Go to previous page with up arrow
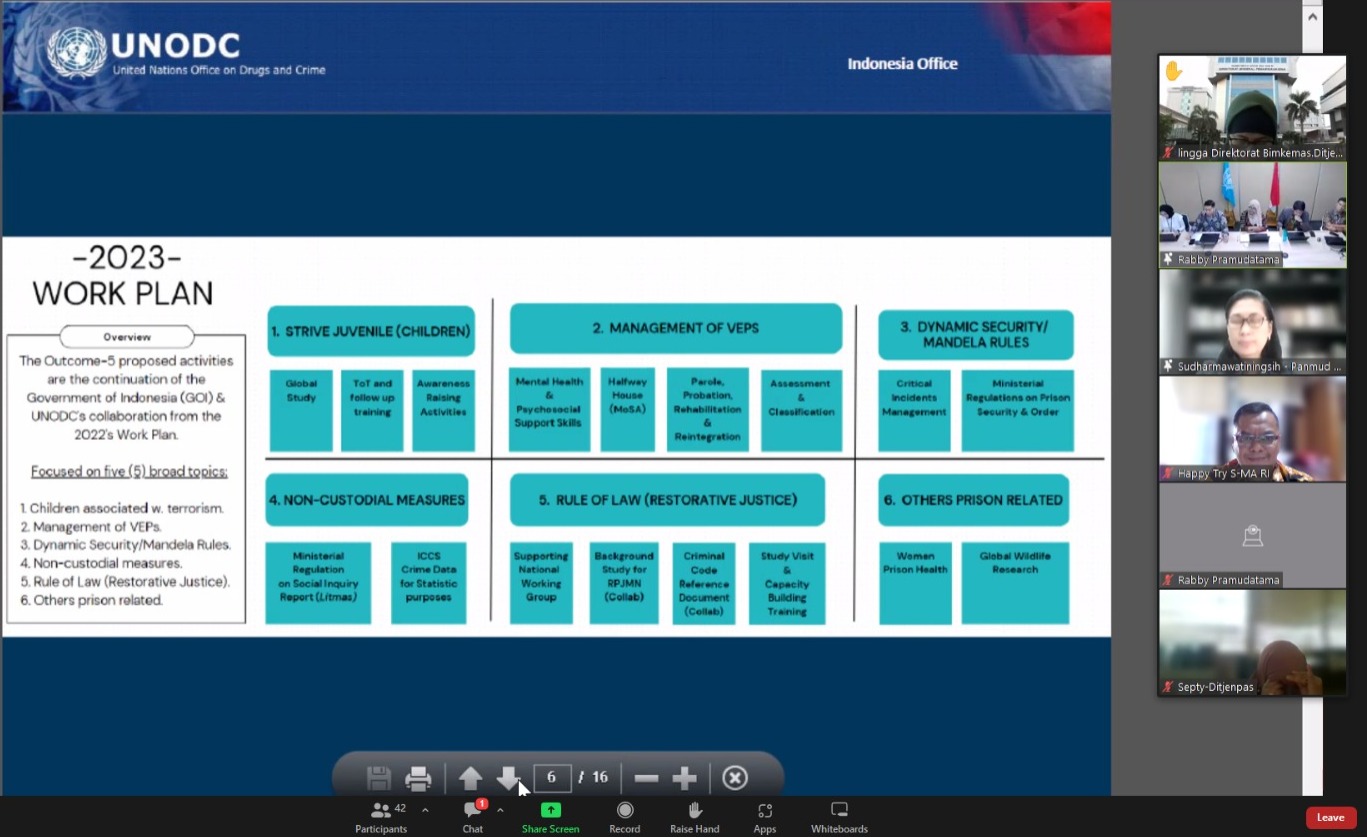Viewport: 1367px width, 837px height. pos(471,778)
